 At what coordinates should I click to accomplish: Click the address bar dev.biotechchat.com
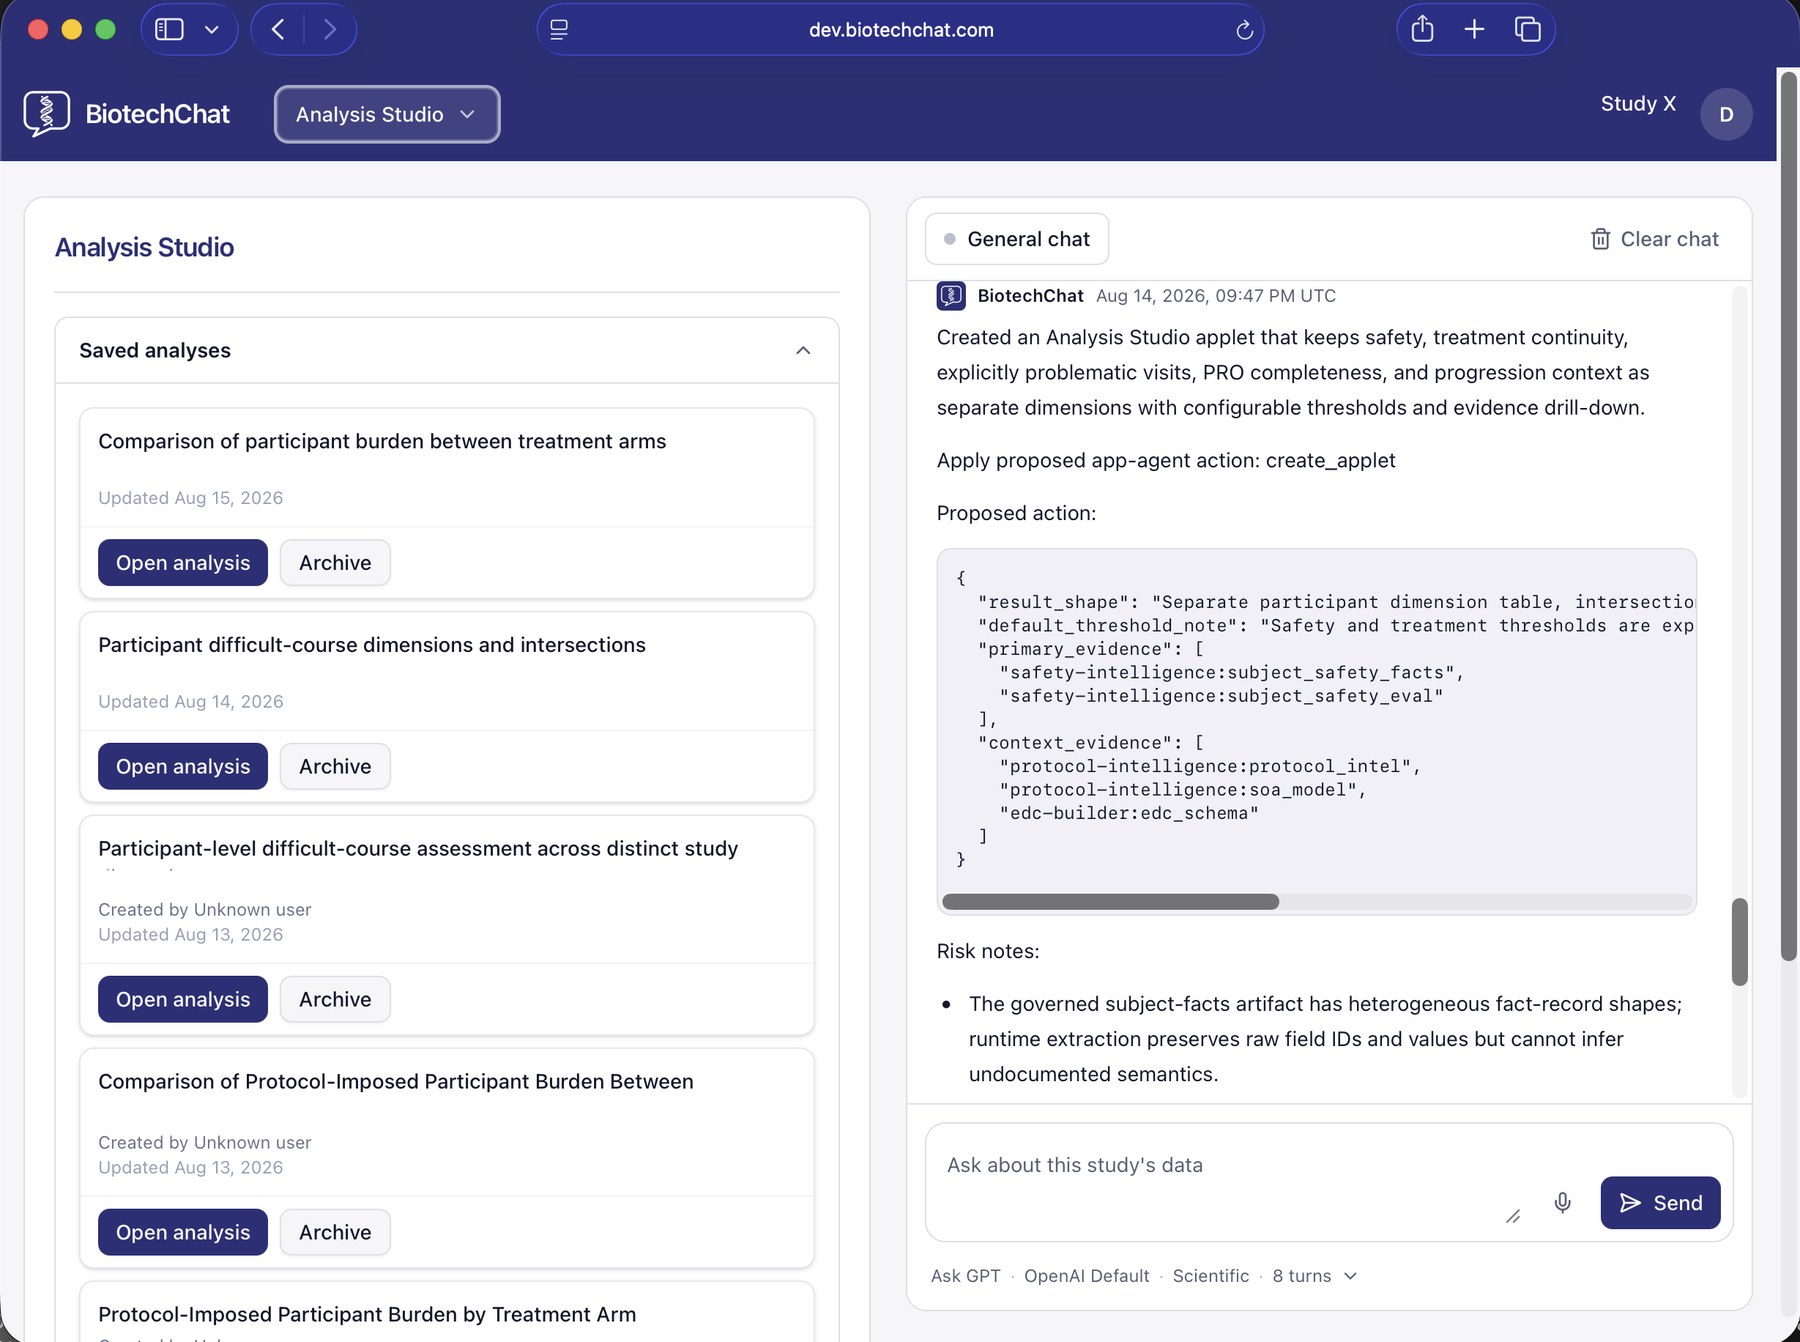point(900,30)
